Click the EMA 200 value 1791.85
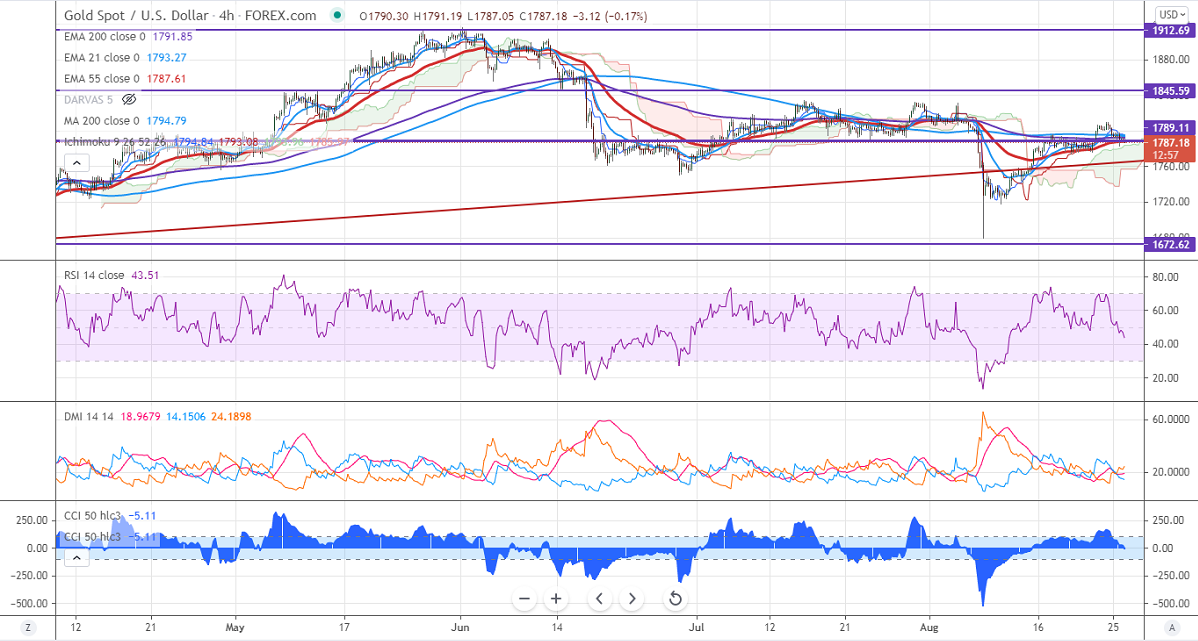The image size is (1198, 641). 172,37
